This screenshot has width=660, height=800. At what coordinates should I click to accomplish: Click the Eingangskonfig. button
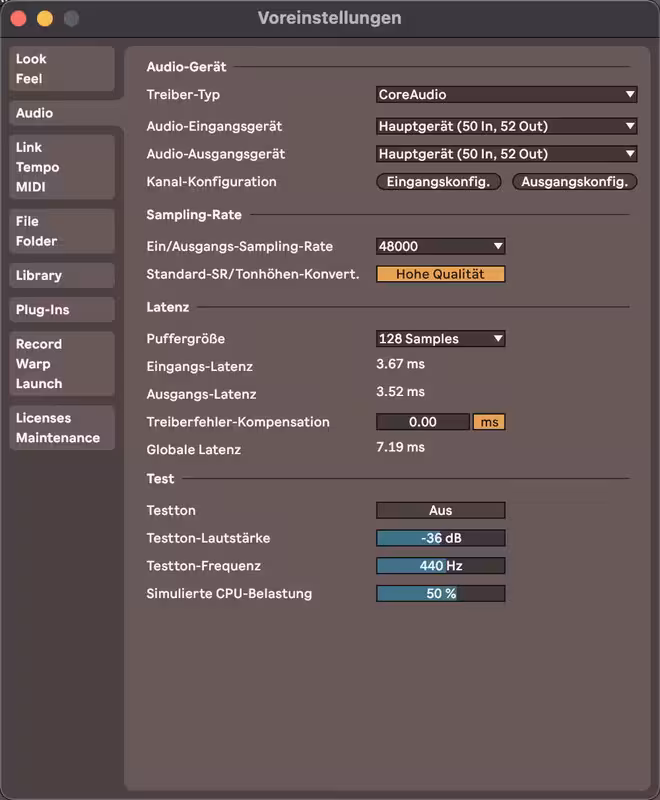(439, 182)
